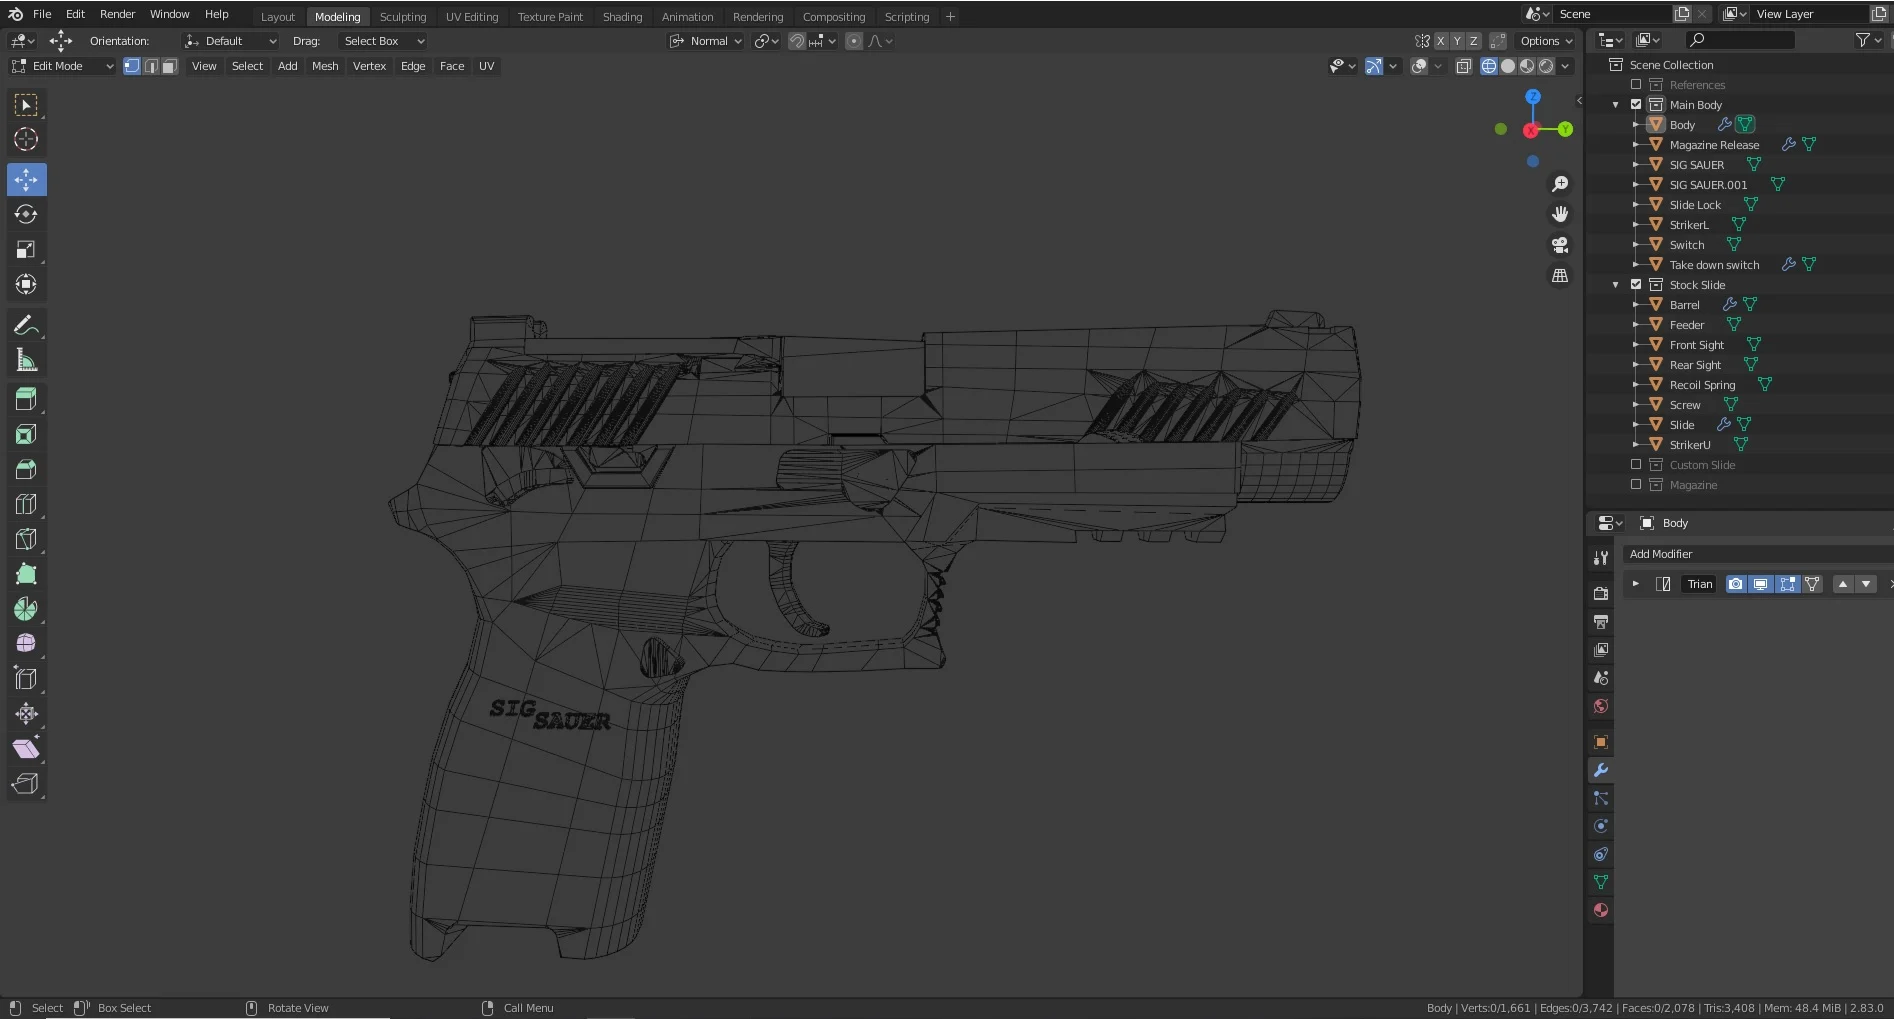
Task: Add a new workspace tab
Action: point(950,17)
